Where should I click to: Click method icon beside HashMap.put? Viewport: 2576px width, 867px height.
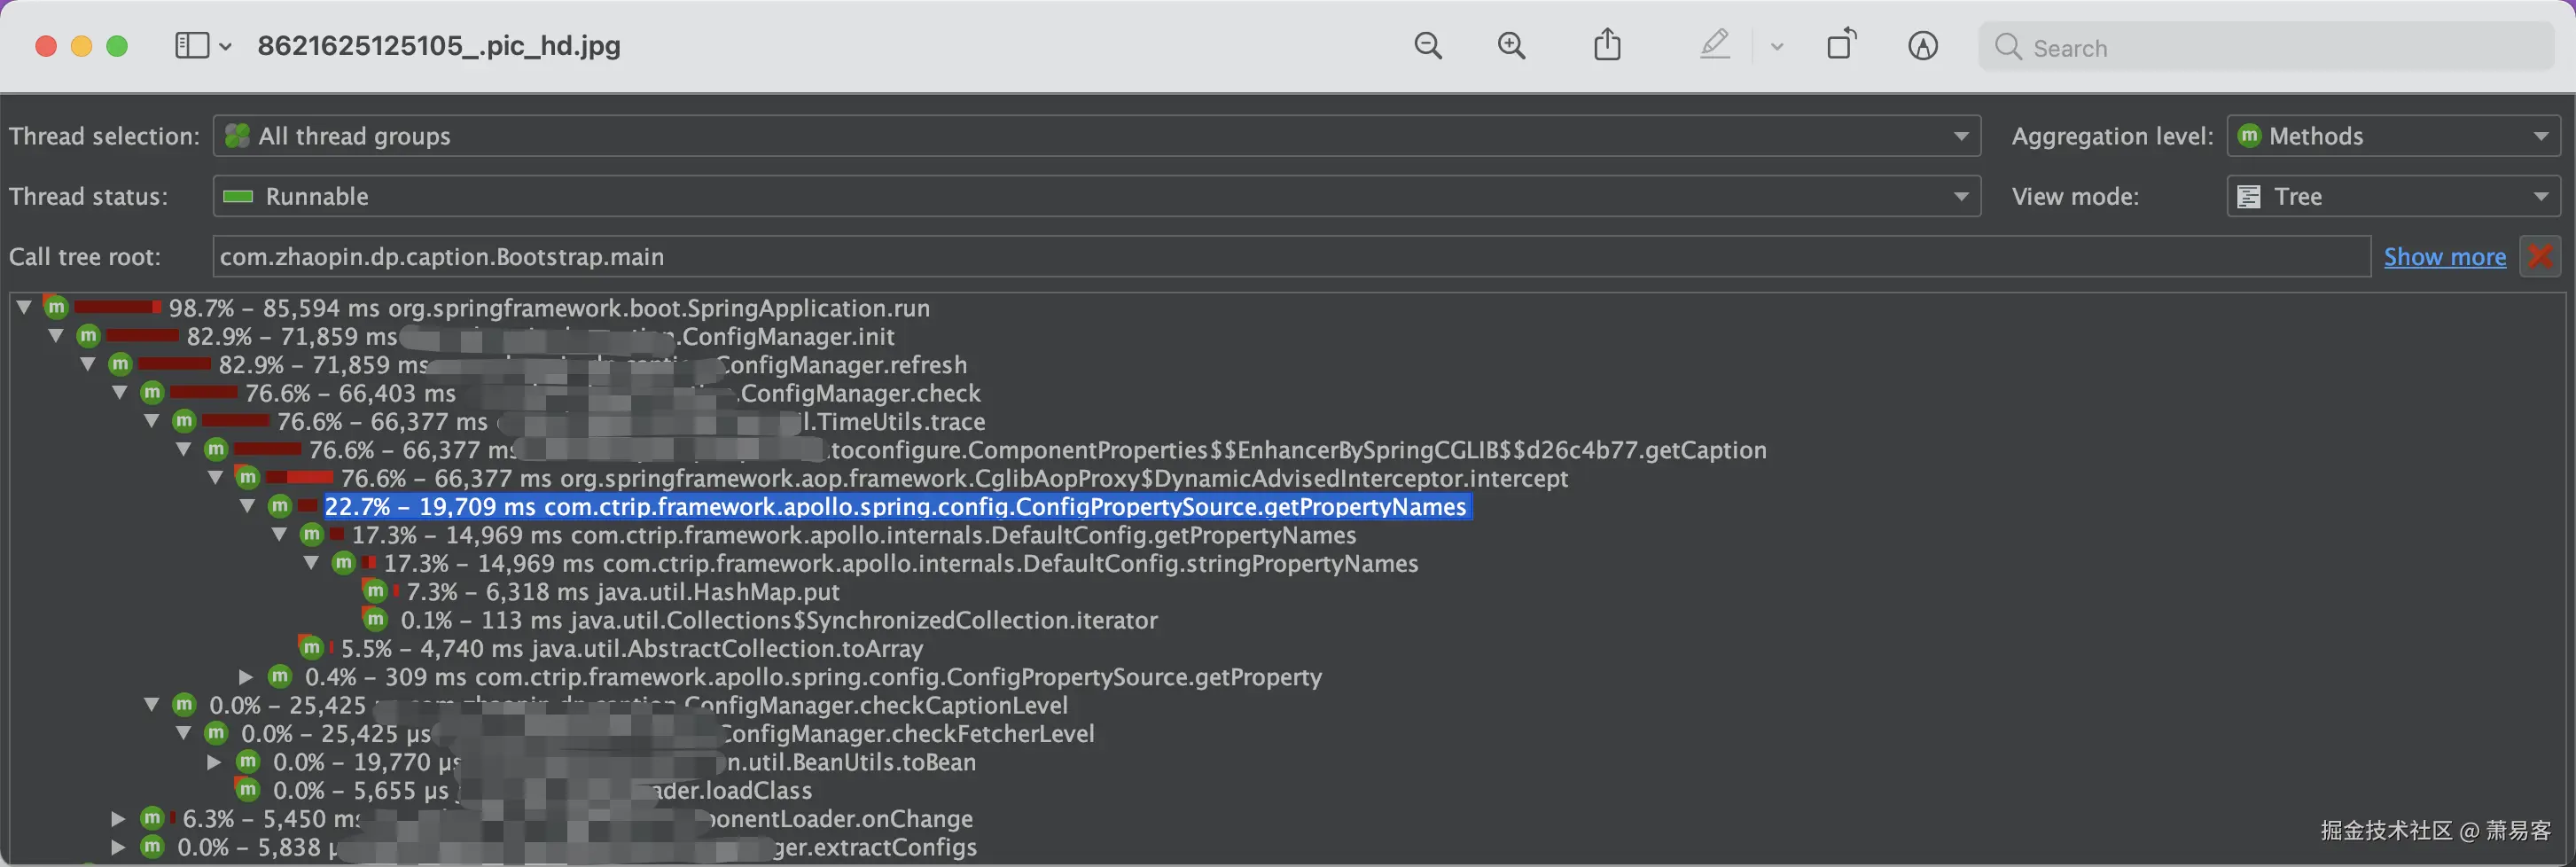click(376, 591)
